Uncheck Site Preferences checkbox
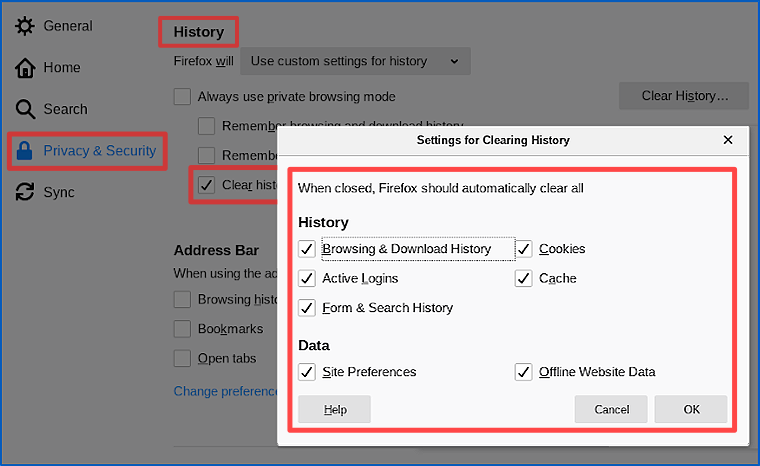This screenshot has height=466, width=760. point(307,372)
